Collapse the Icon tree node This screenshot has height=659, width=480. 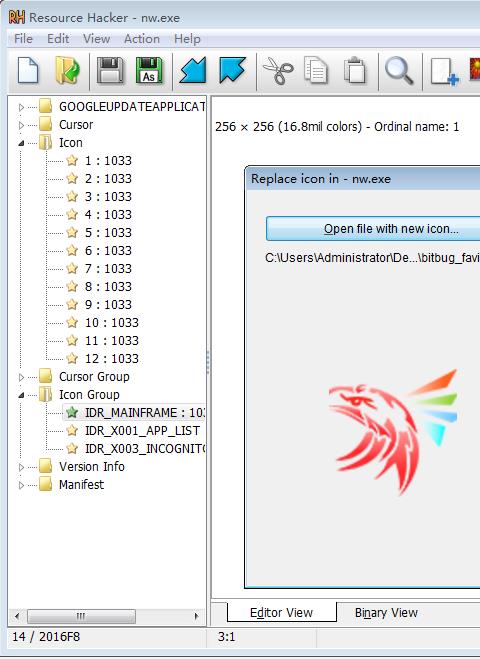click(x=21, y=143)
